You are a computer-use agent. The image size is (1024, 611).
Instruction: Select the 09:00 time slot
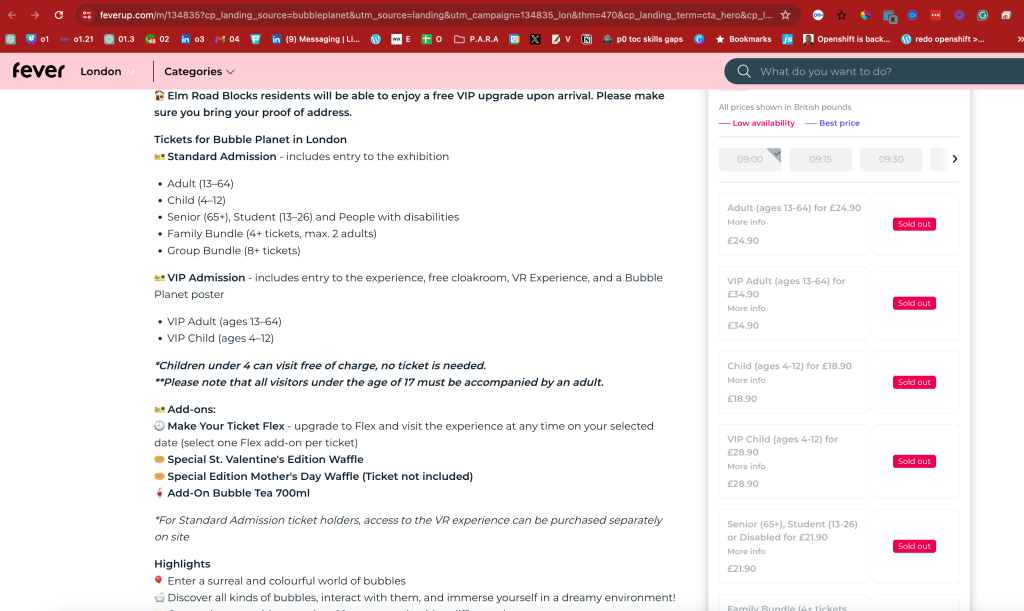tap(750, 159)
